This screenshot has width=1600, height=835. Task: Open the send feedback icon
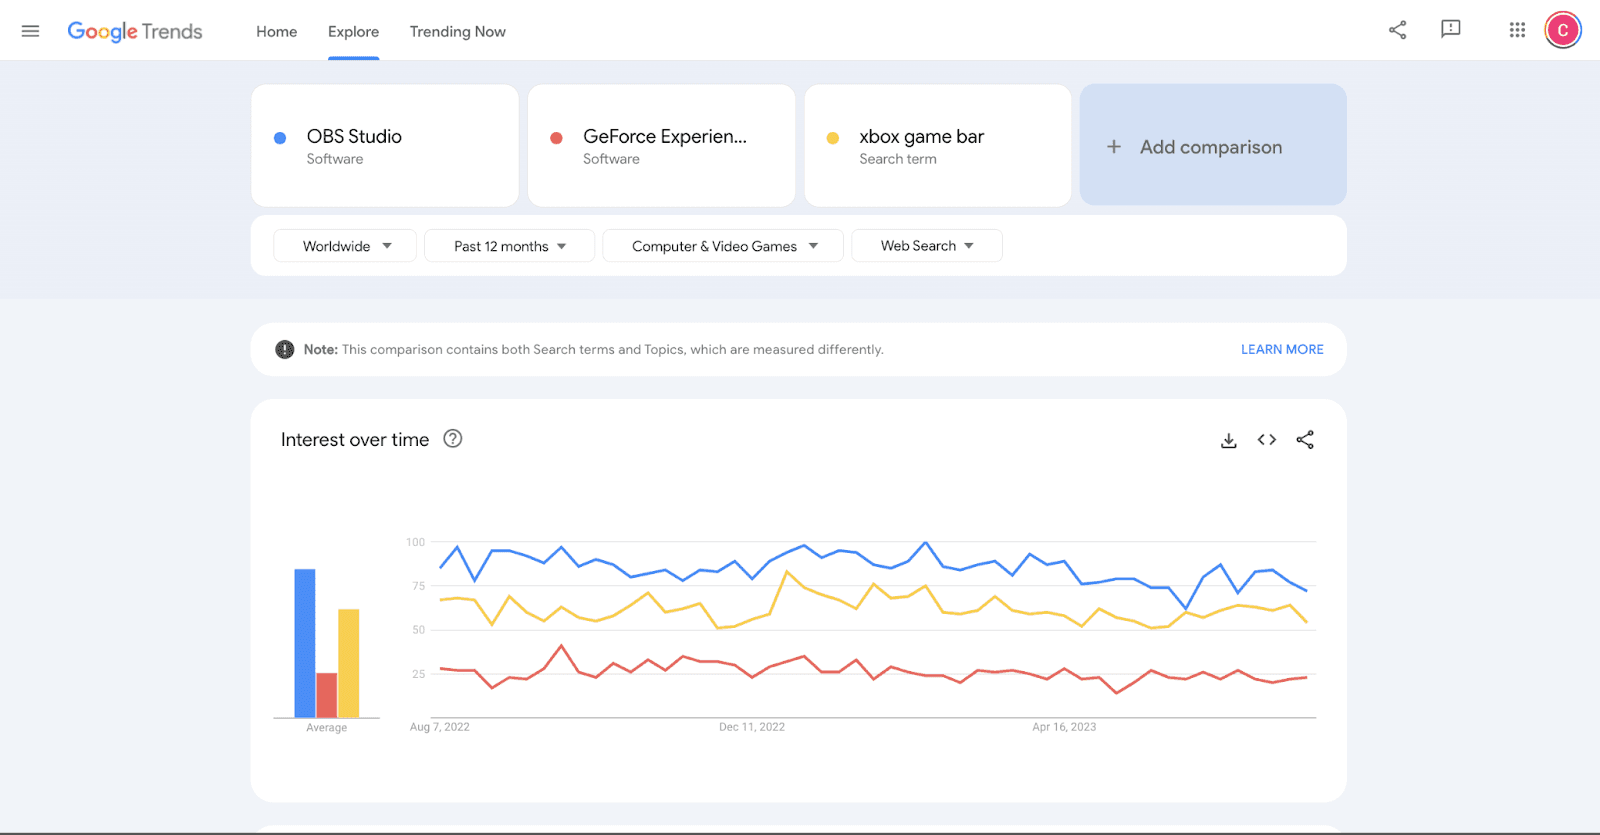pyautogui.click(x=1450, y=30)
